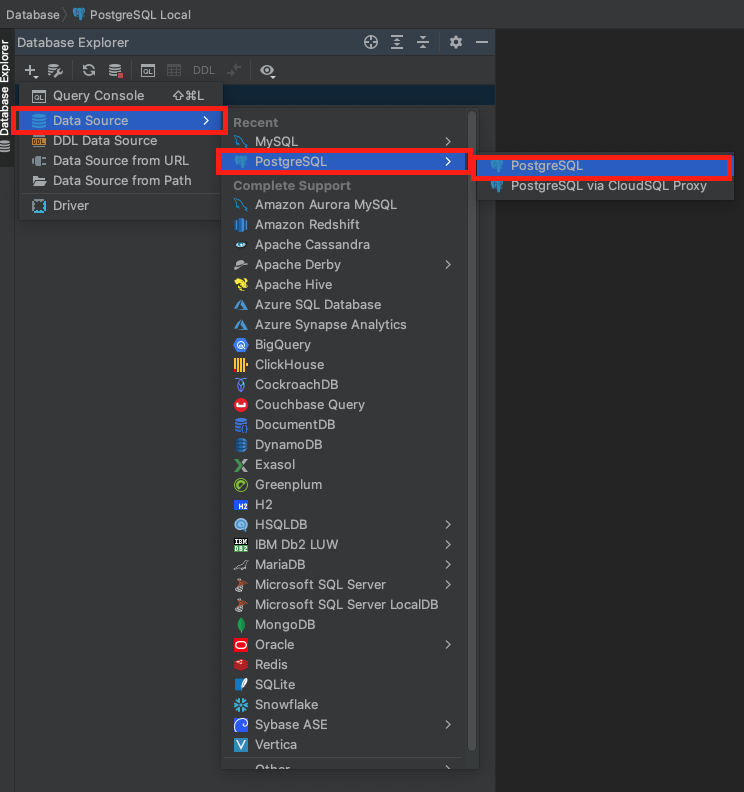The width and height of the screenshot is (744, 792).
Task: Click the SQLite feather icon
Action: (241, 685)
